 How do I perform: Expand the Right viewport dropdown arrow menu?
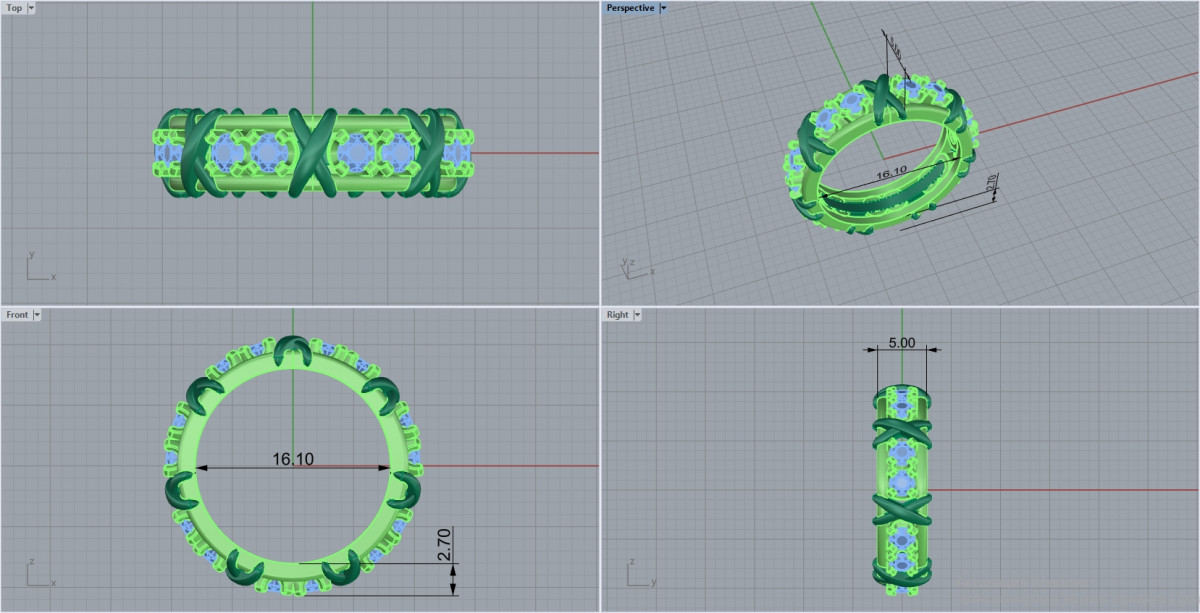click(x=638, y=315)
